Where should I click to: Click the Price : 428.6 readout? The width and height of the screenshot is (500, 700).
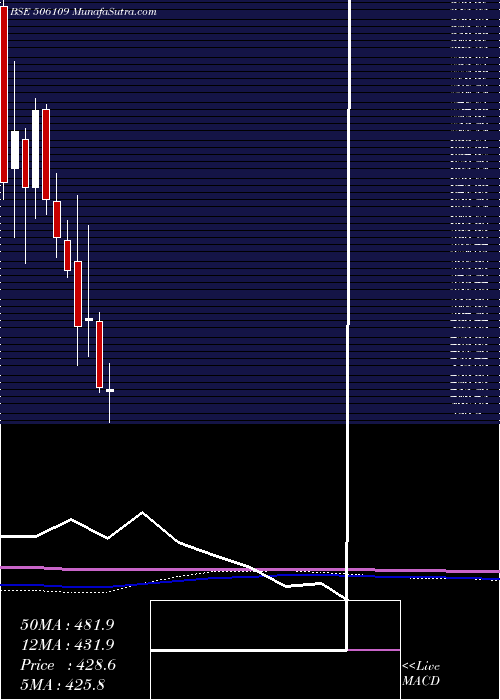pyautogui.click(x=68, y=665)
